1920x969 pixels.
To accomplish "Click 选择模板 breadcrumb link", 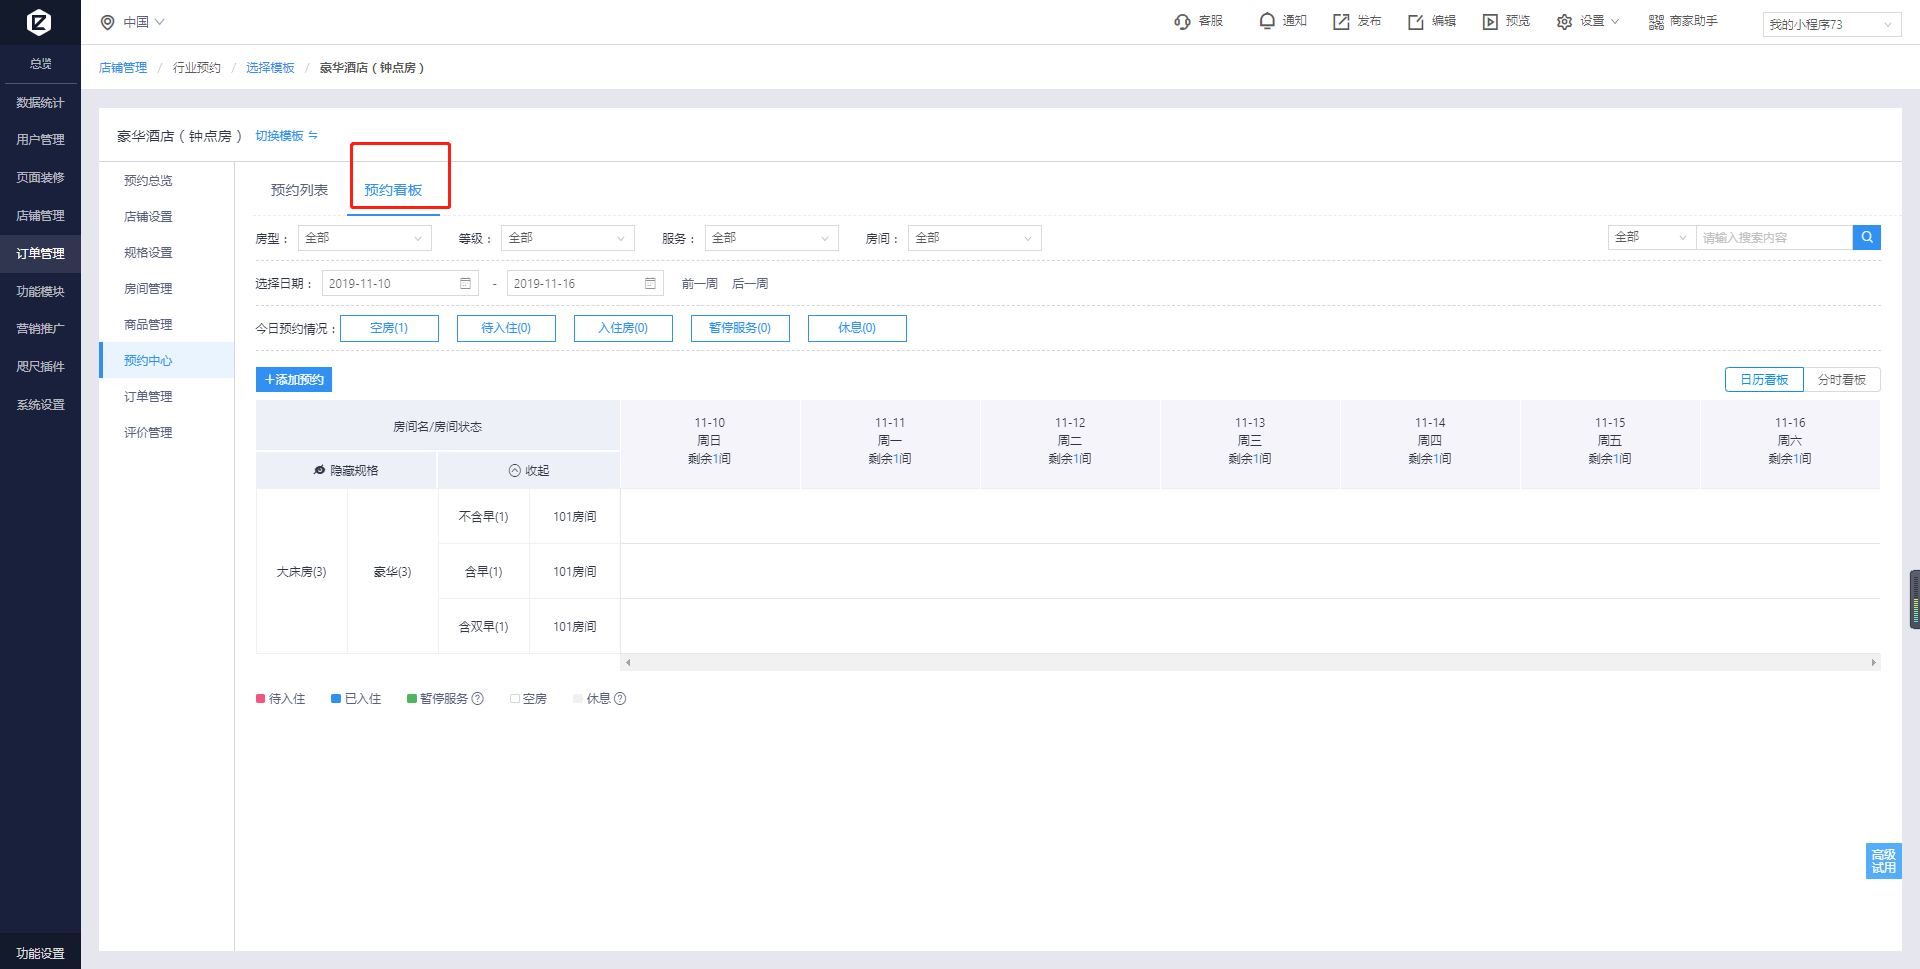I will [x=270, y=68].
